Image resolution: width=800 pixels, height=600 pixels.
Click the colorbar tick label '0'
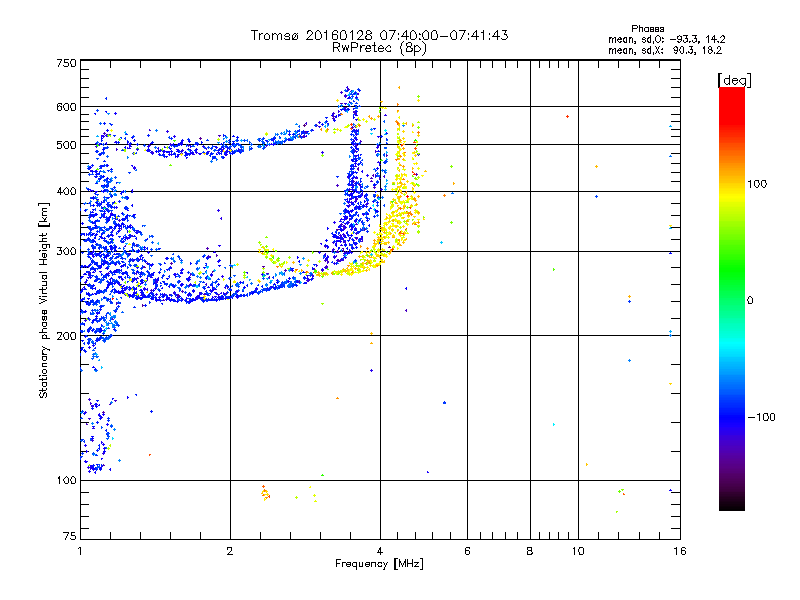pyautogui.click(x=750, y=300)
